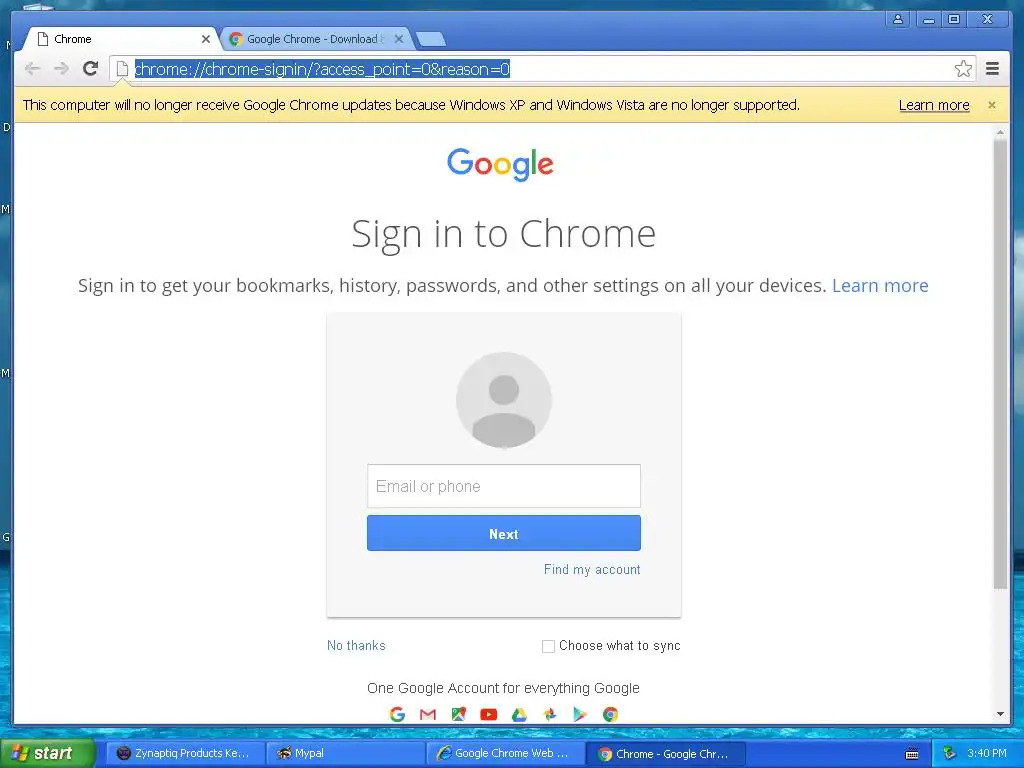Viewport: 1024px width, 768px height.
Task: Click the Google Drive service icon
Action: click(x=519, y=714)
